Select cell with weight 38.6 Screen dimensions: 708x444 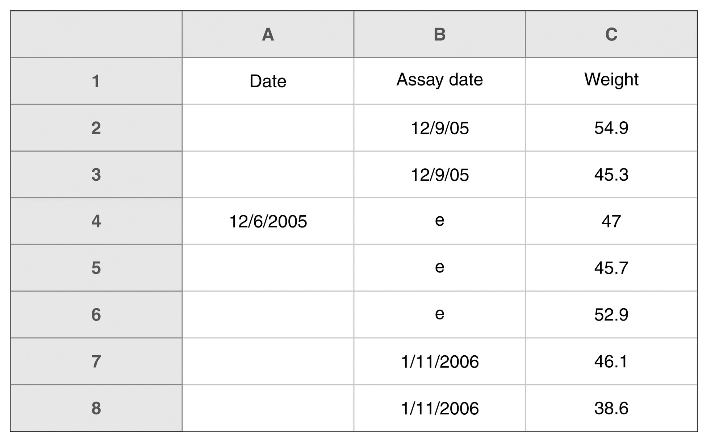coord(611,408)
